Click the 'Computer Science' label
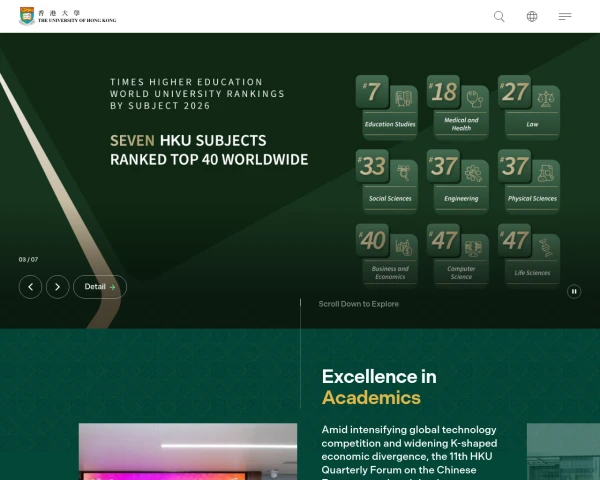The width and height of the screenshot is (600, 480). click(461, 273)
